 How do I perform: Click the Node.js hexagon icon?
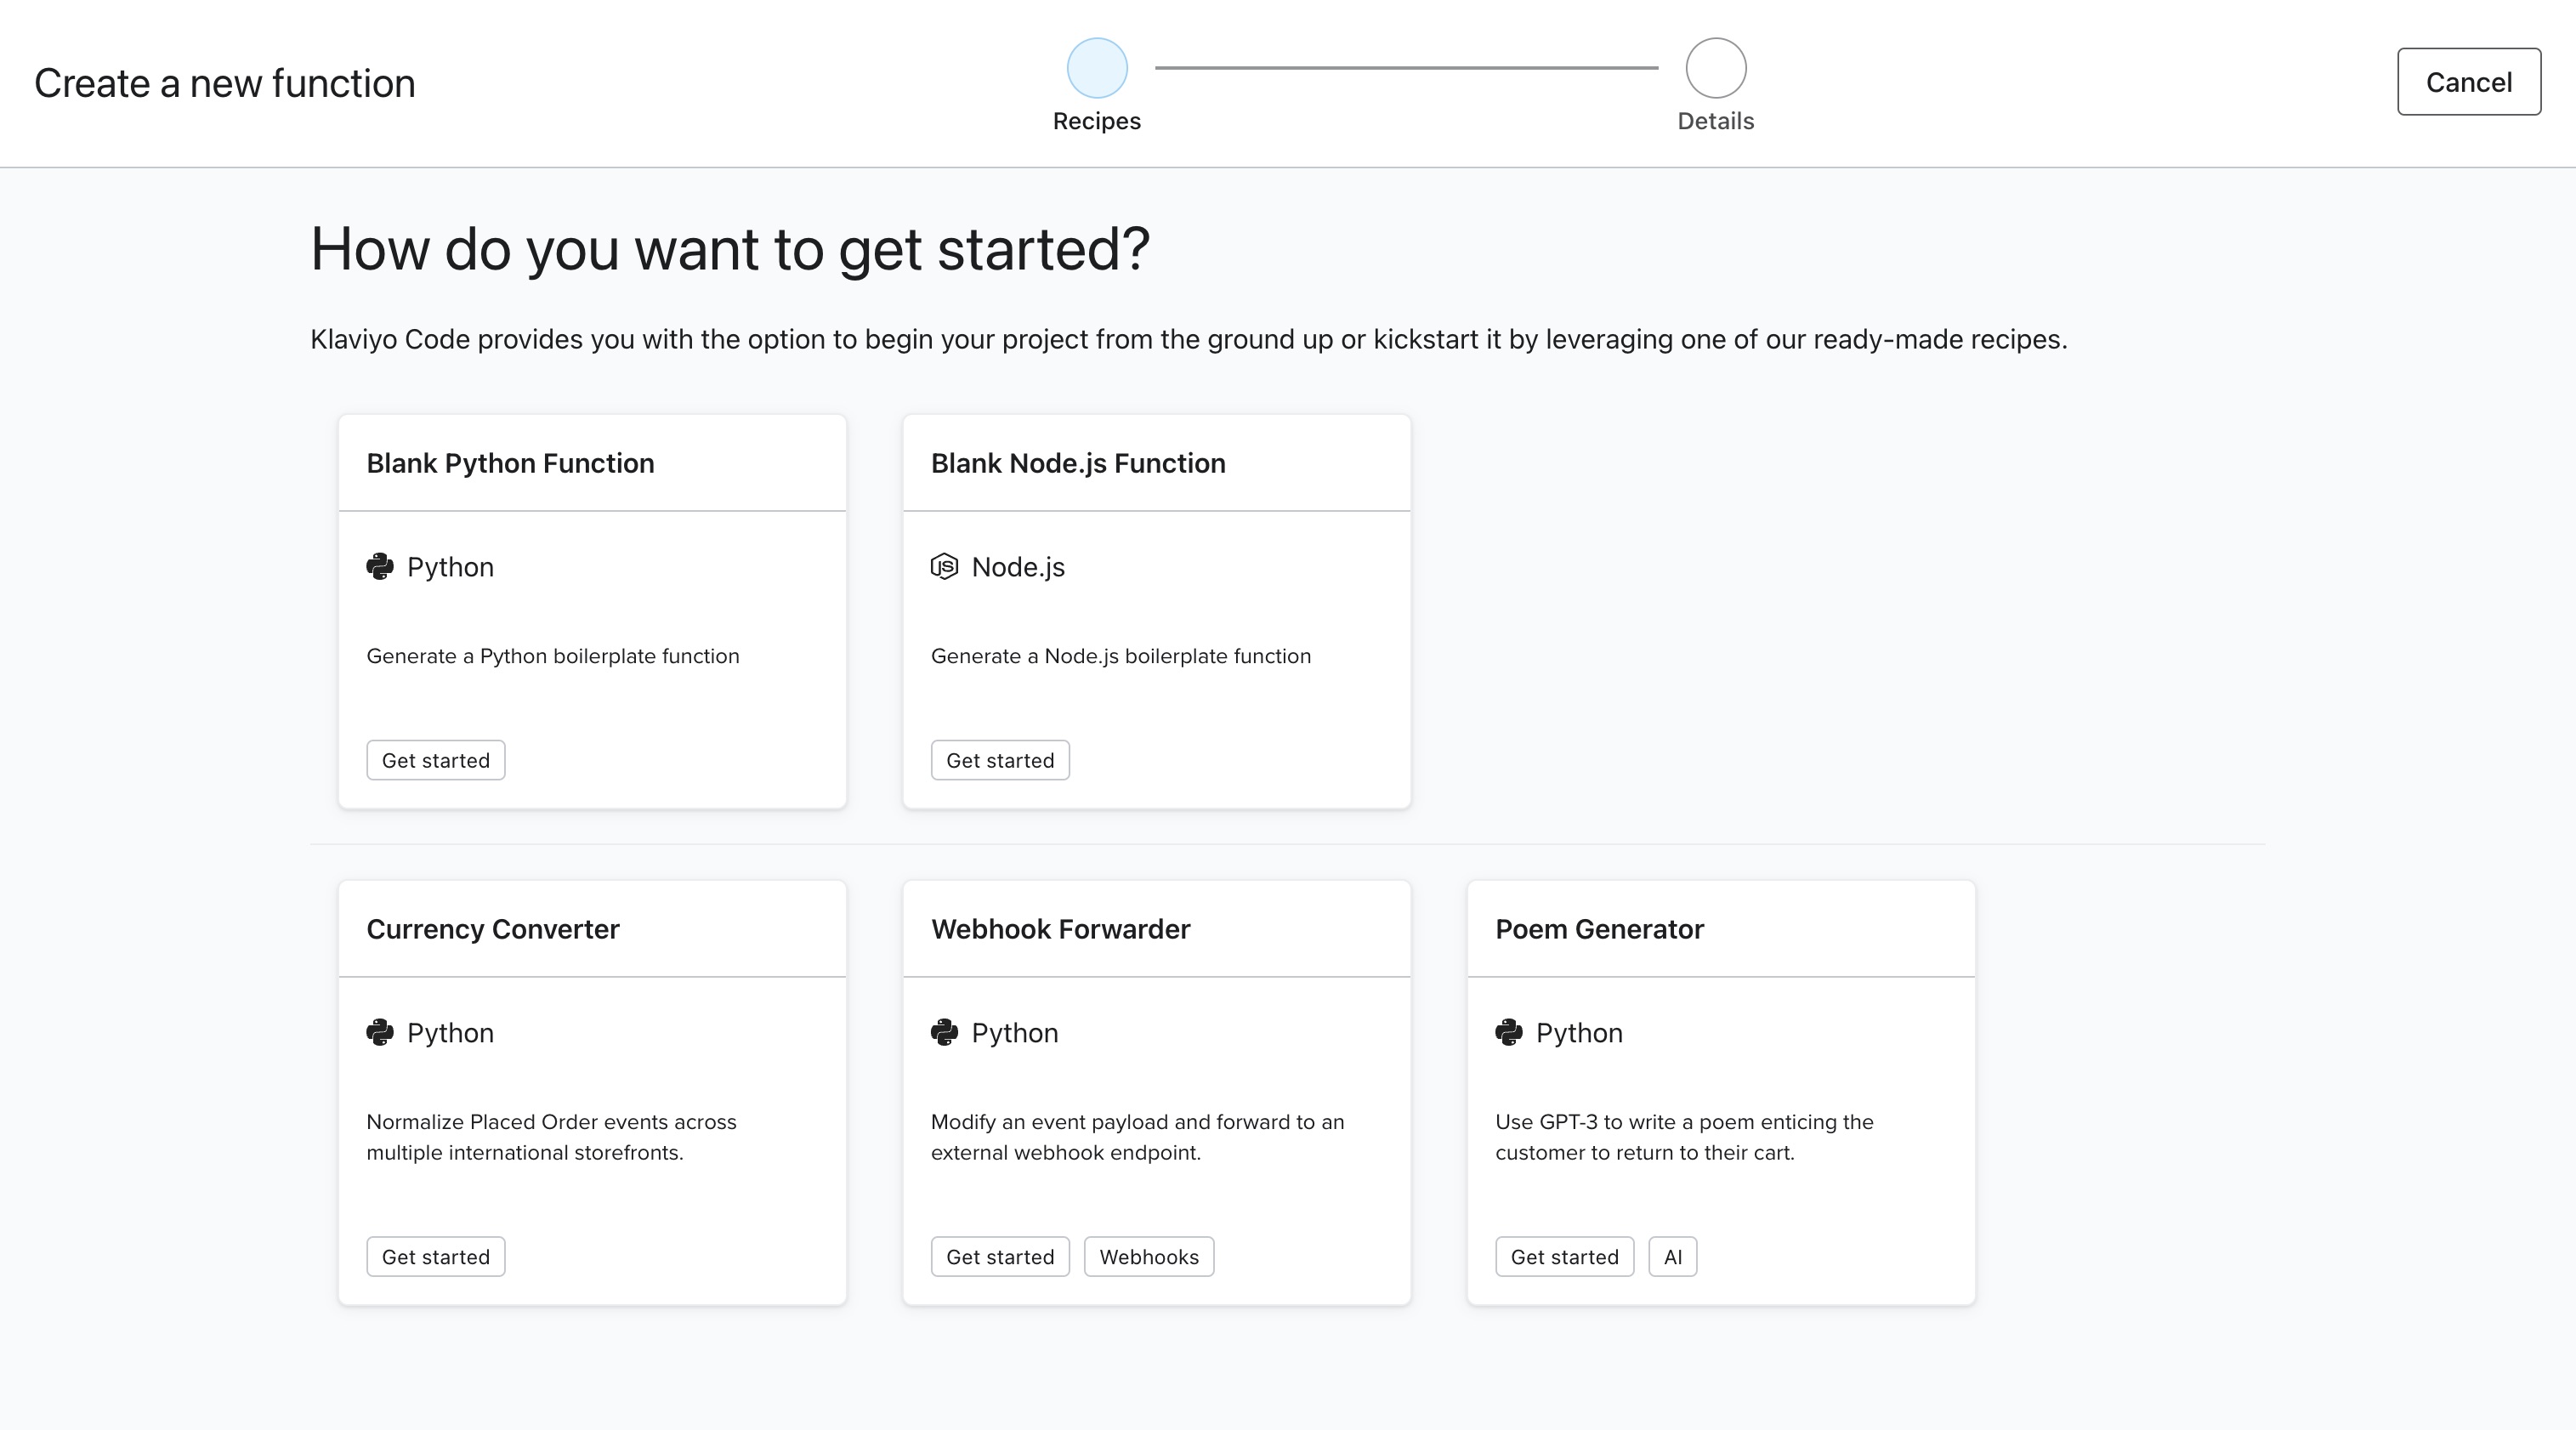[x=944, y=567]
